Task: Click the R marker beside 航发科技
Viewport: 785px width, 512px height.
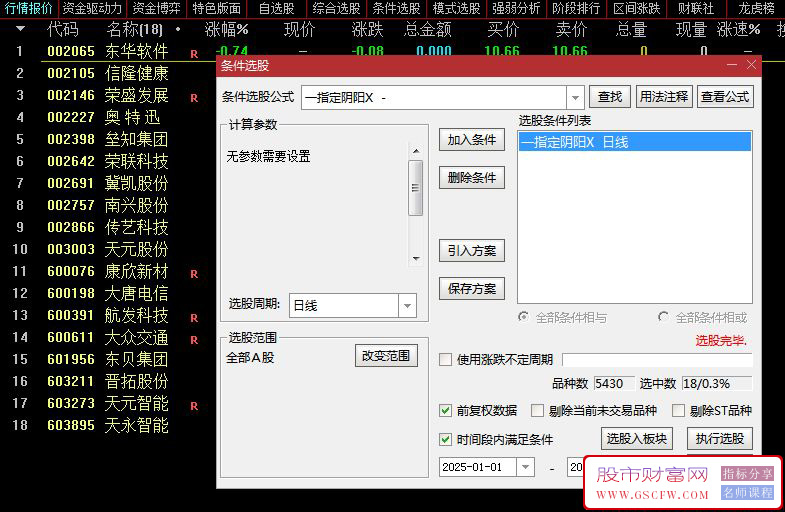Action: pyautogui.click(x=194, y=318)
